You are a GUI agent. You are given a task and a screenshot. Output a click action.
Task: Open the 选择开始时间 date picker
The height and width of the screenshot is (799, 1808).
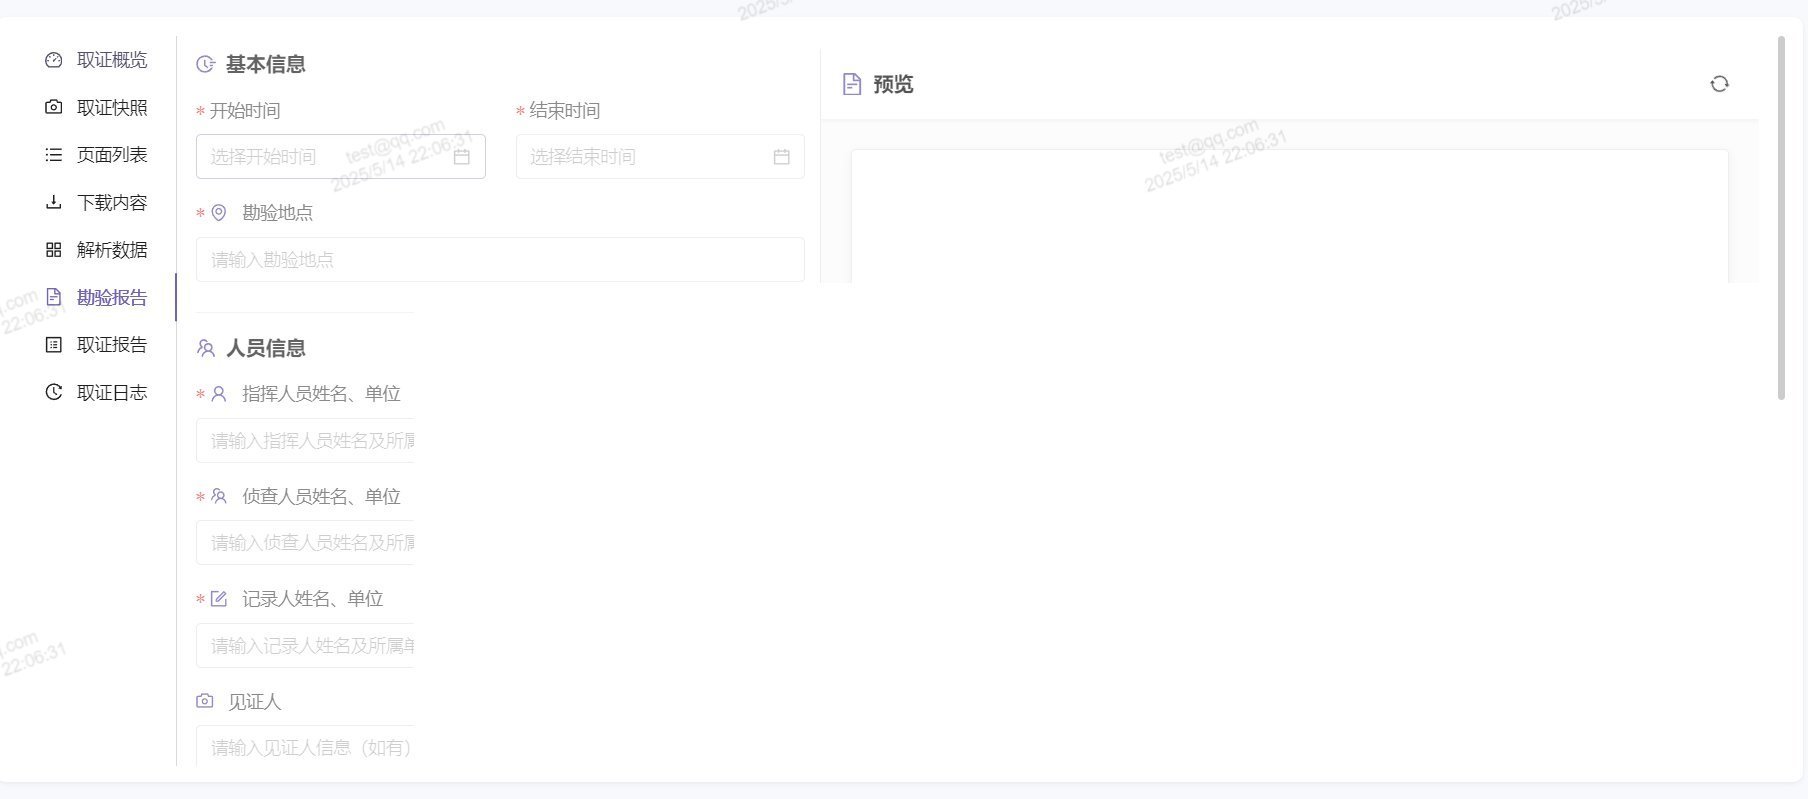pos(320,157)
